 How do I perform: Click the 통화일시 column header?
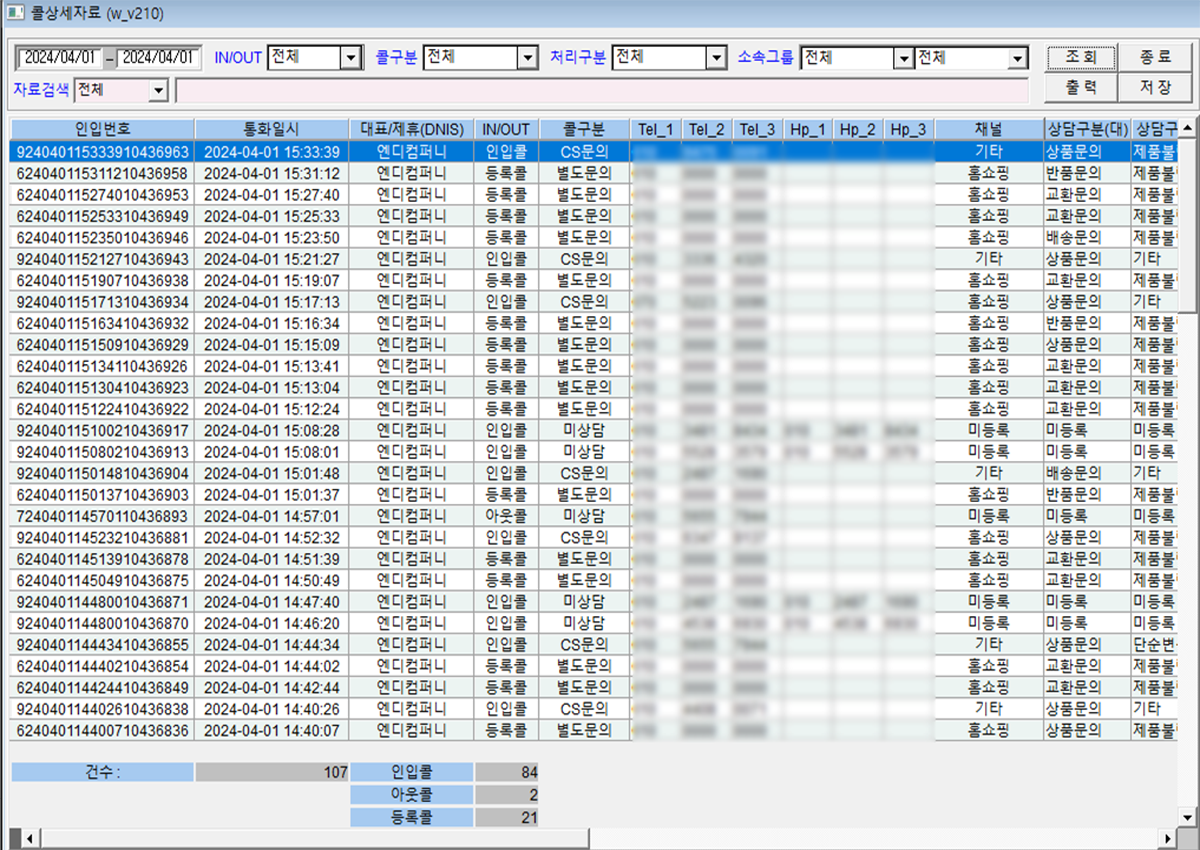pos(271,129)
